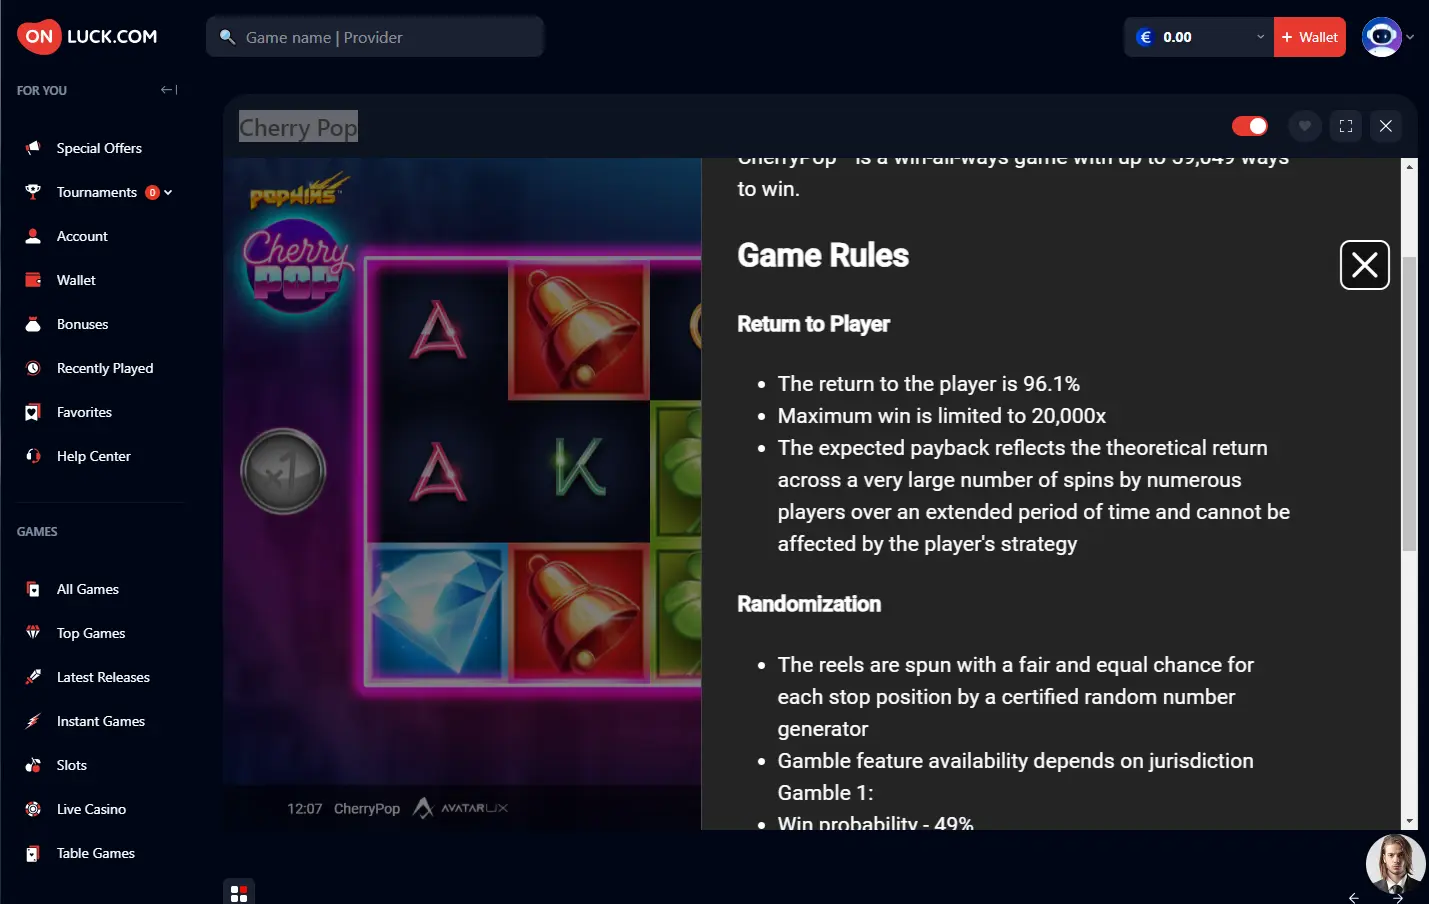Open the Help Center link
1429x904 pixels.
(x=94, y=456)
